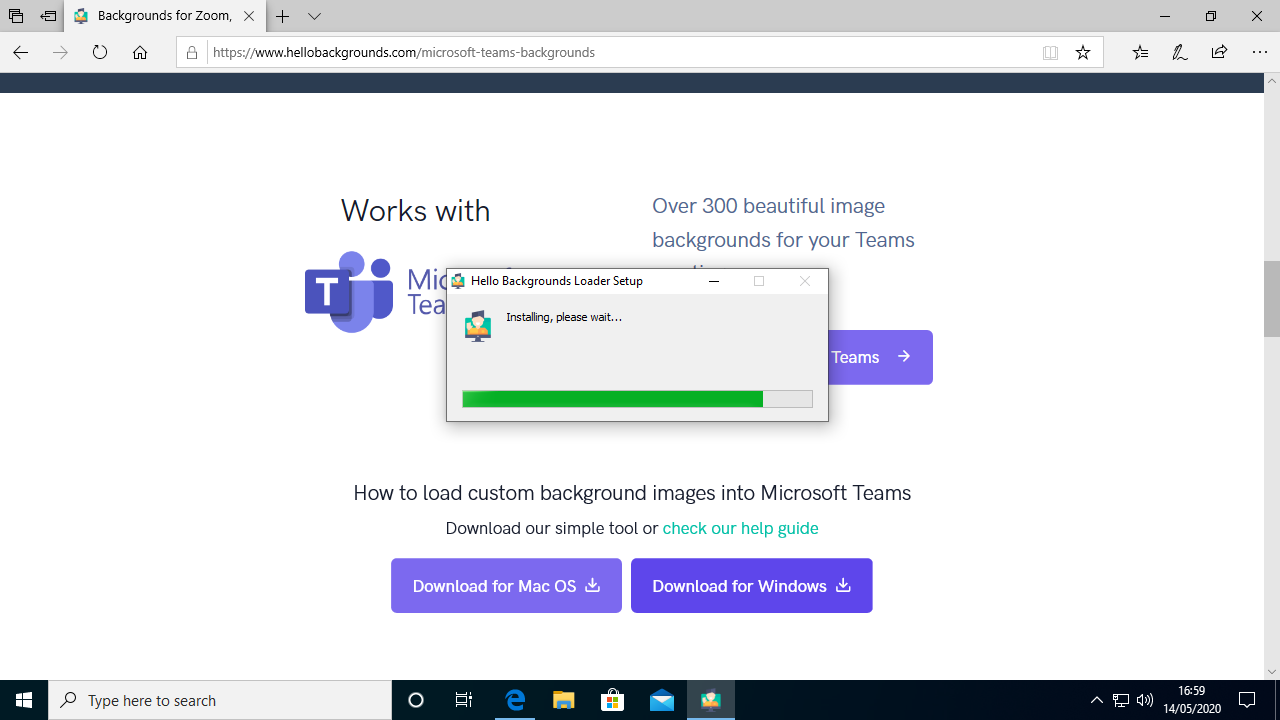Go back to previous page
Screen dimensions: 1280x720
click(20, 52)
